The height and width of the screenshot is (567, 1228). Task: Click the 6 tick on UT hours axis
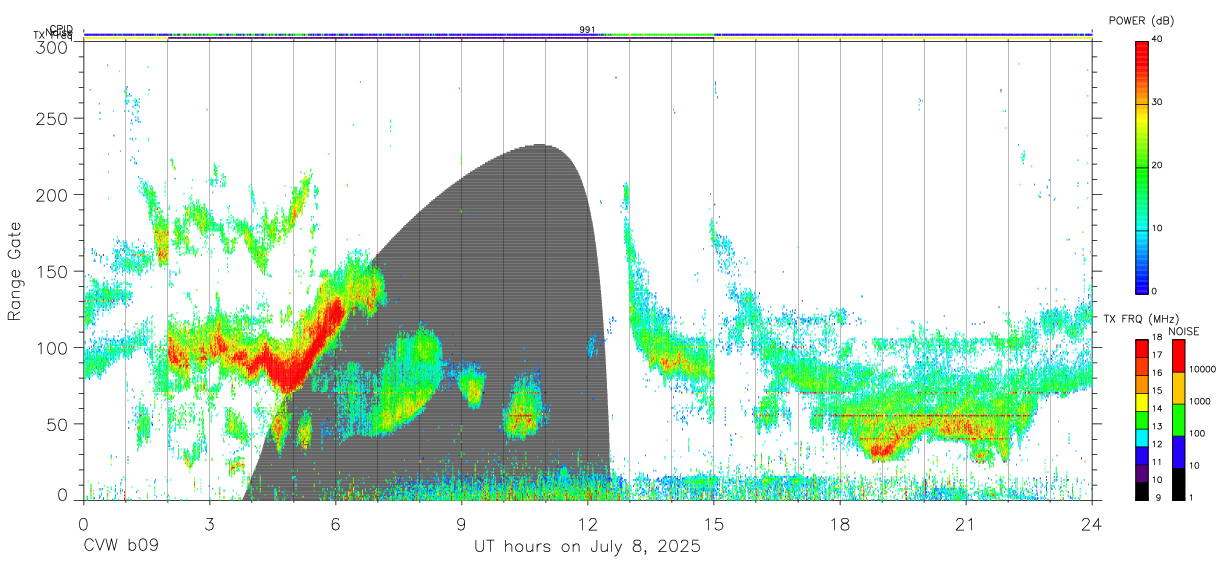point(335,523)
